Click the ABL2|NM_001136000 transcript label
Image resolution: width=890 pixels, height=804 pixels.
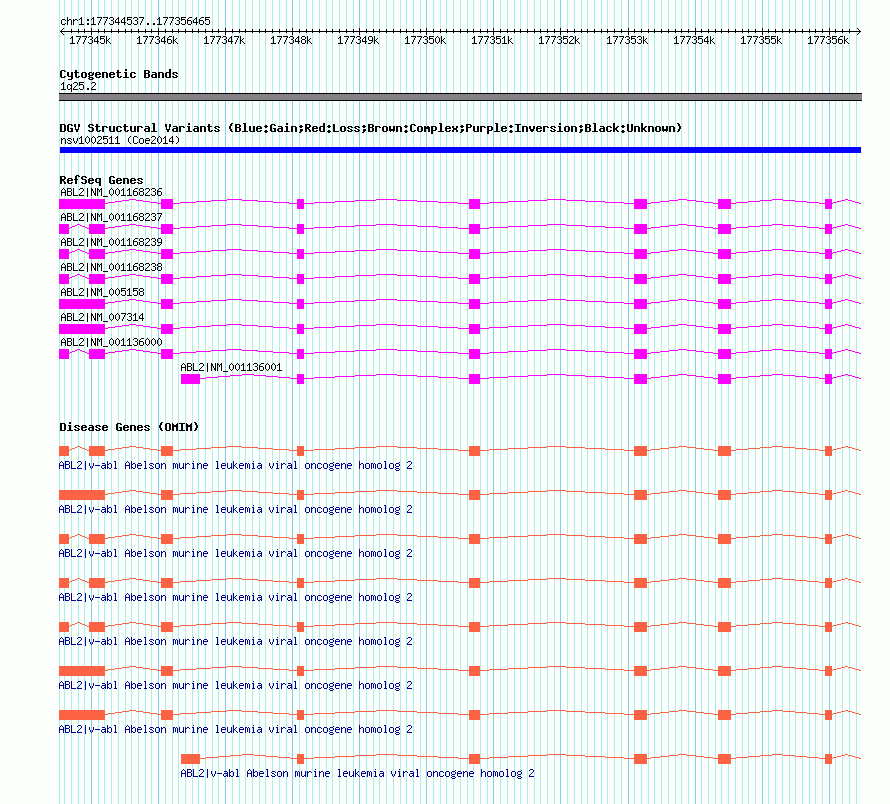[x=111, y=342]
